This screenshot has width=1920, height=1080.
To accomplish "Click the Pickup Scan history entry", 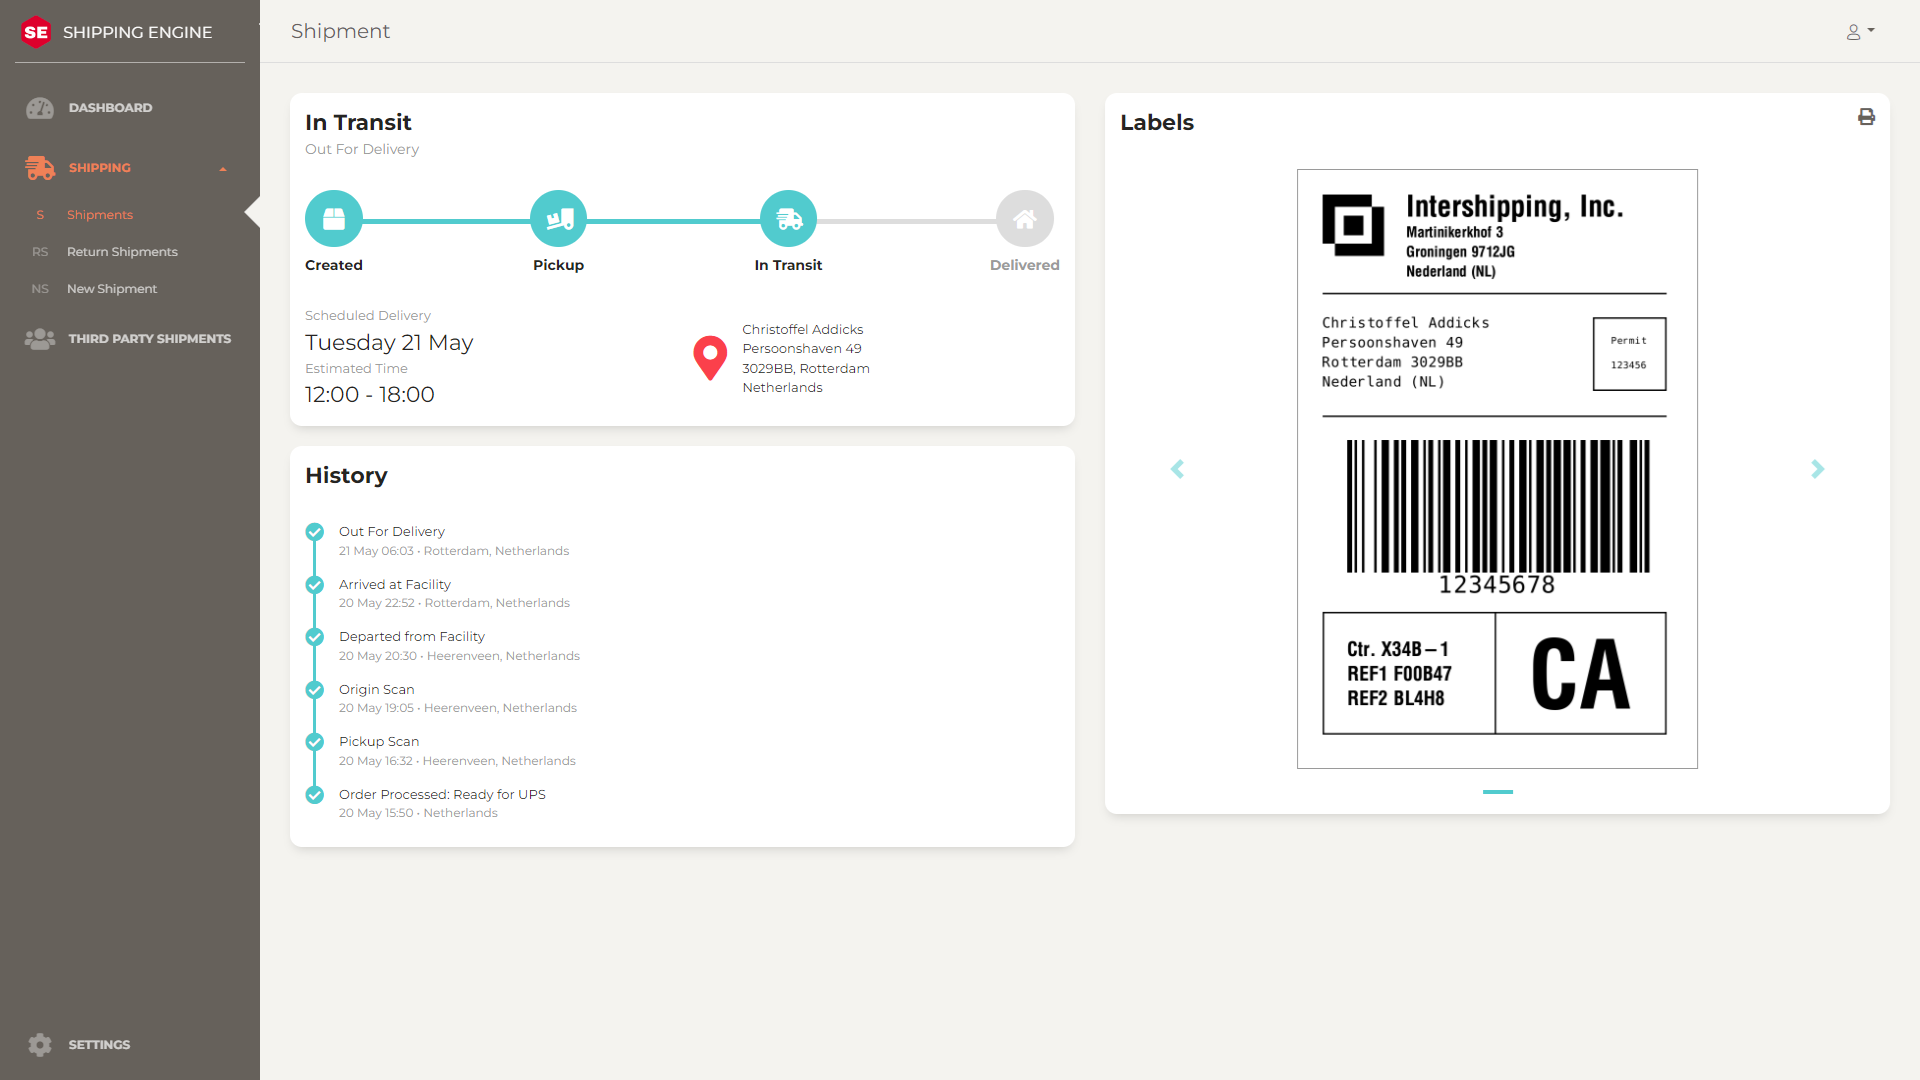I will pyautogui.click(x=379, y=742).
